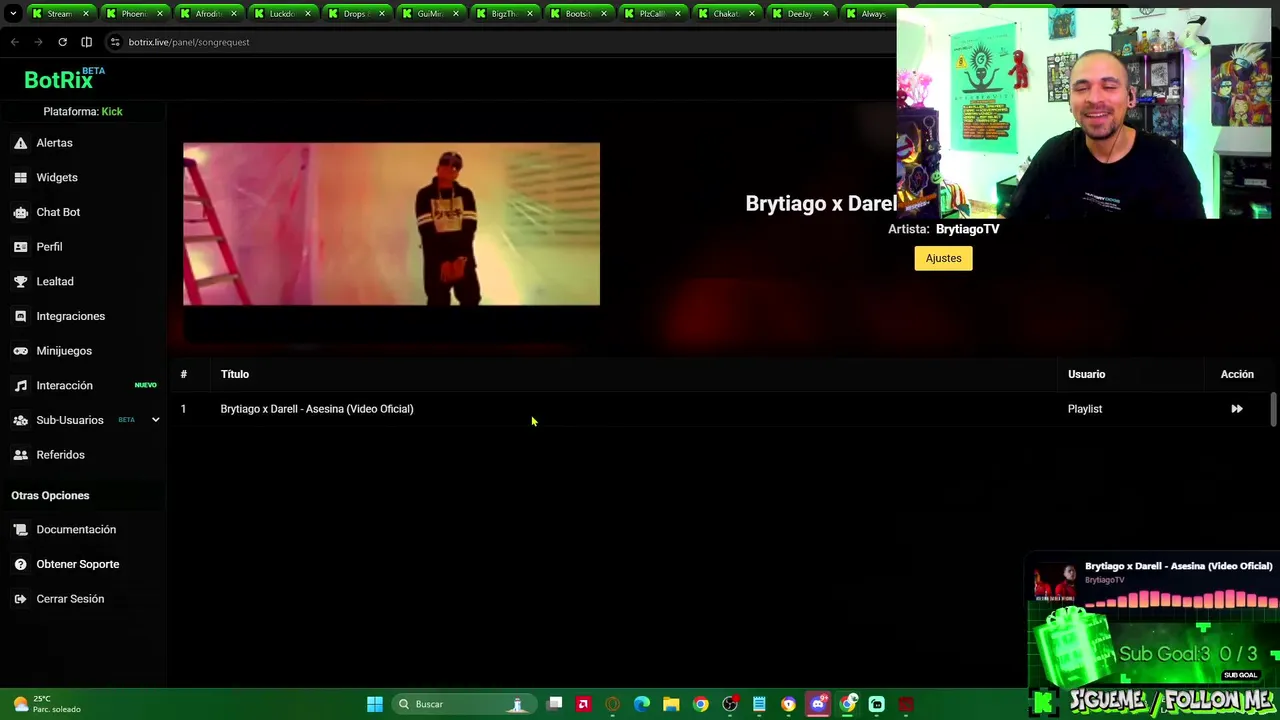Click the BotRix logo
The image size is (1280, 720).
[64, 79]
